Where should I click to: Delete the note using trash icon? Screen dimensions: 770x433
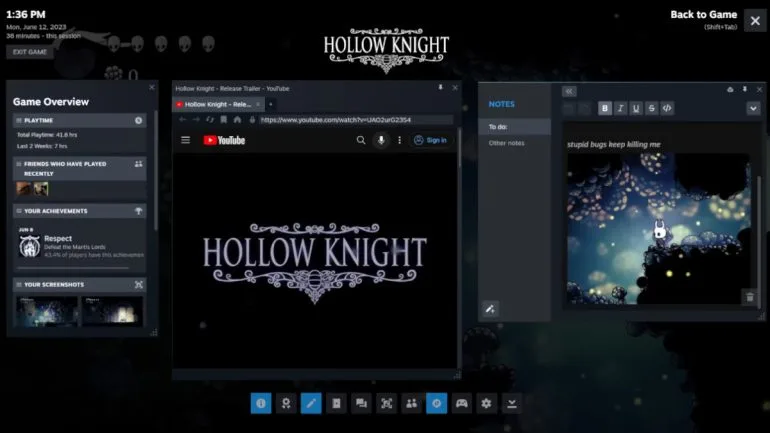click(750, 297)
